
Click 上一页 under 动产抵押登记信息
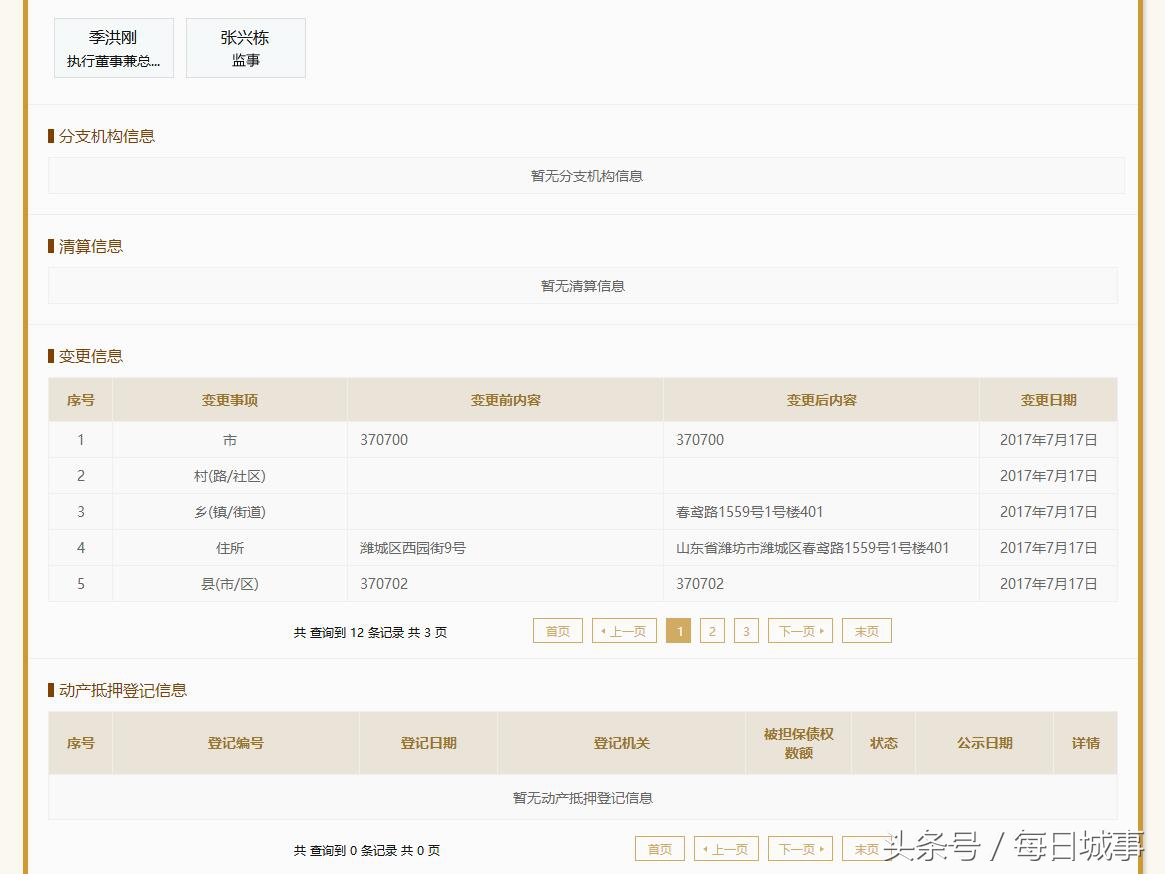pyautogui.click(x=726, y=848)
